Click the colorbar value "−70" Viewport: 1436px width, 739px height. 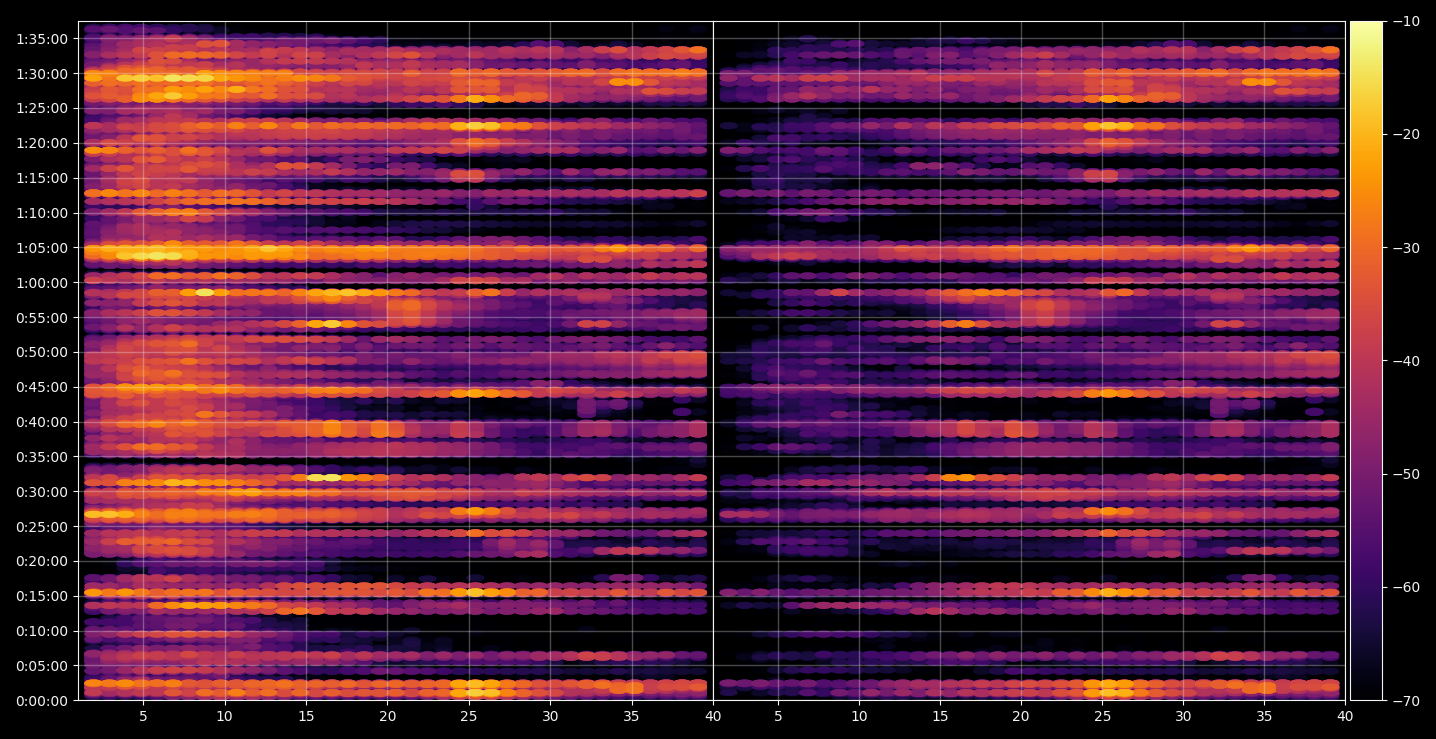click(x=1405, y=700)
